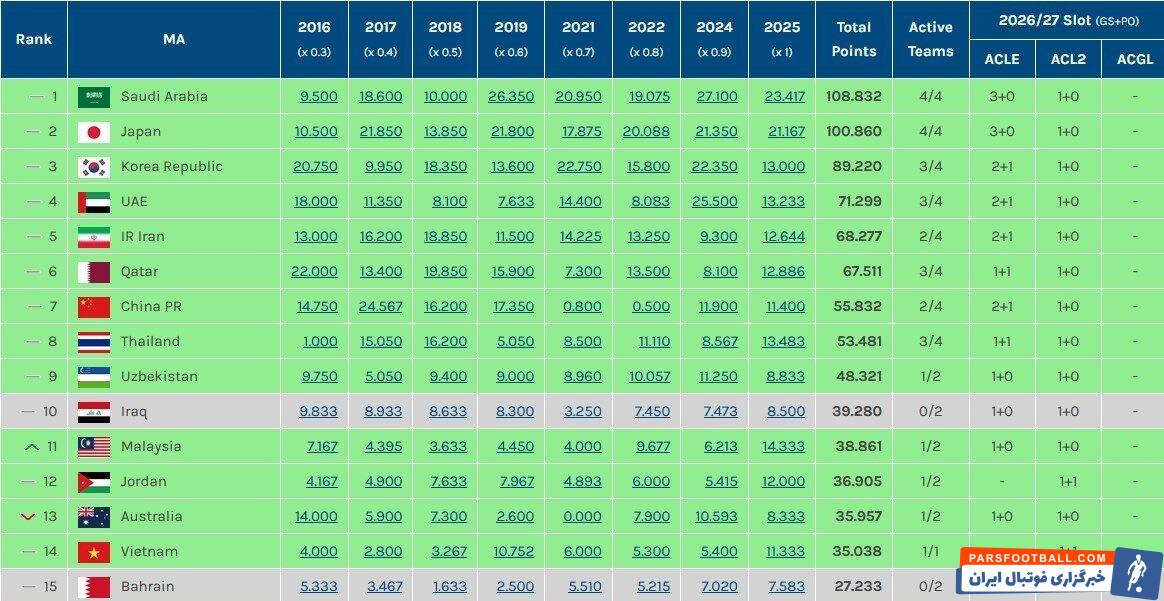The width and height of the screenshot is (1164, 601).
Task: Click the ACLE slot column header
Action: pyautogui.click(x=1001, y=59)
